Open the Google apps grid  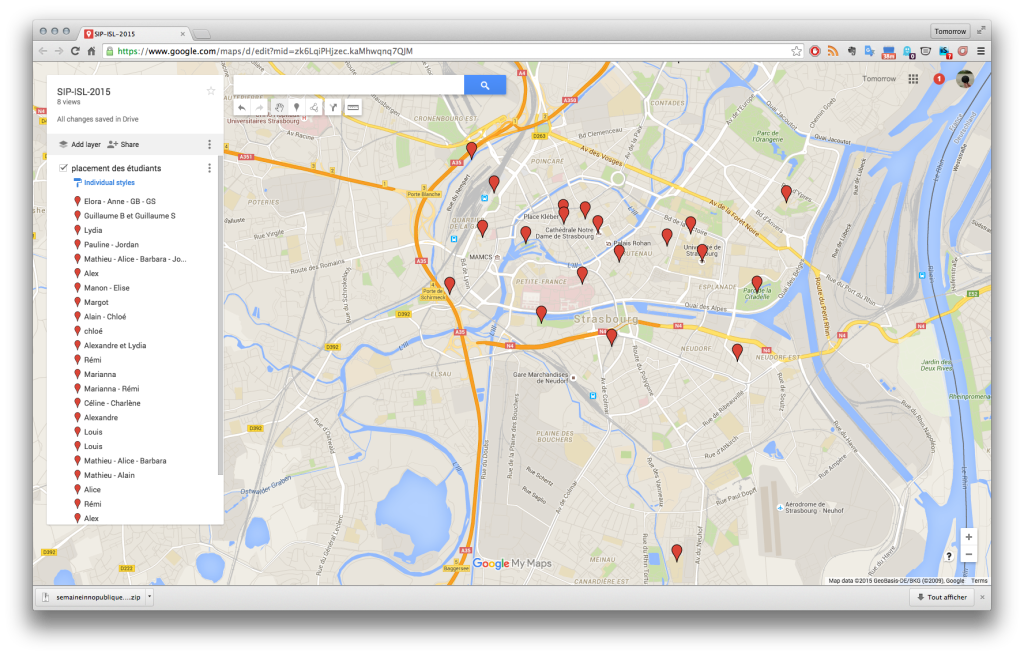tap(913, 79)
